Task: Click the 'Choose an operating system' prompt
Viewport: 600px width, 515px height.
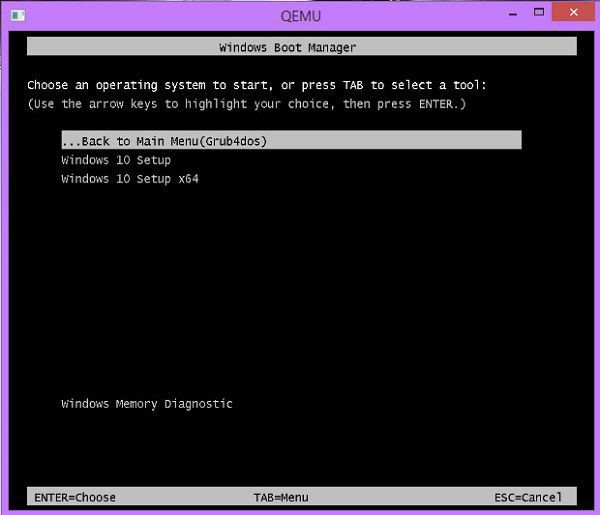Action: tap(257, 85)
